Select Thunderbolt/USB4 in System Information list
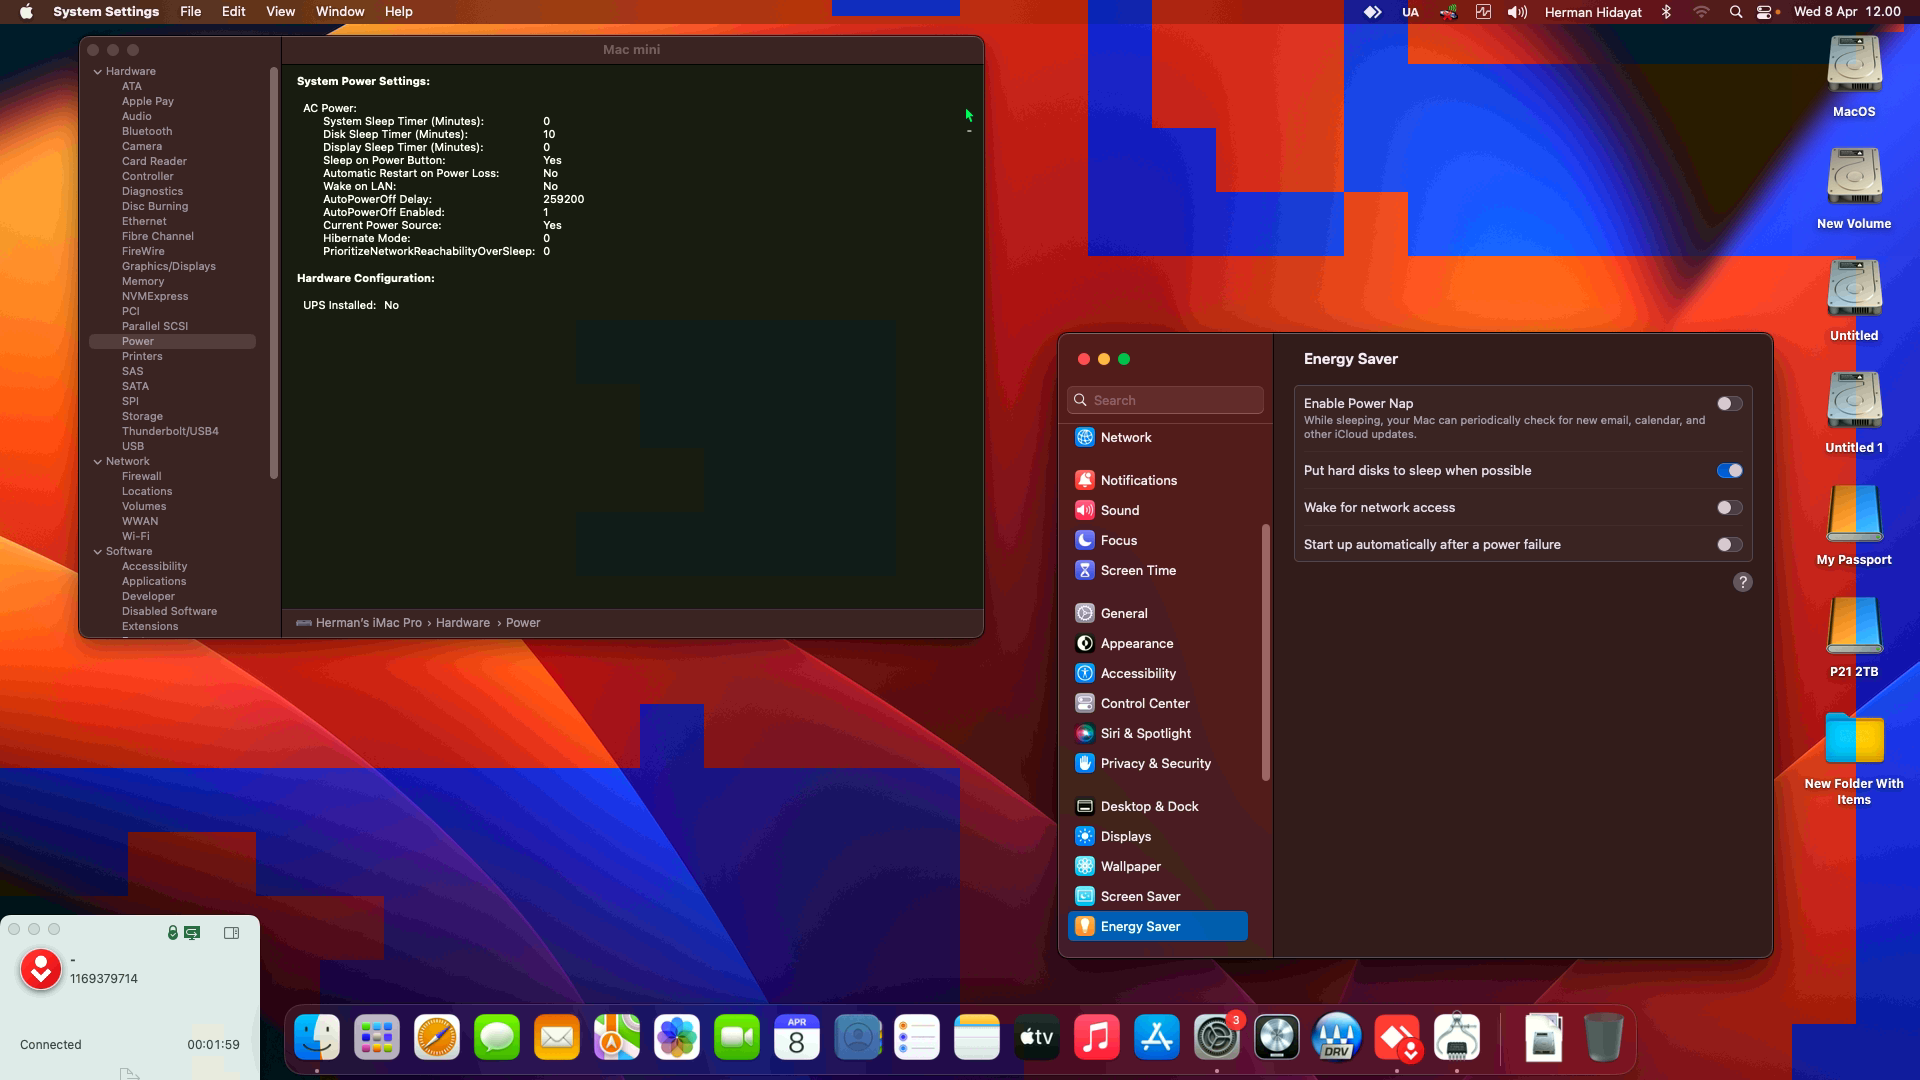Image resolution: width=1920 pixels, height=1080 pixels. [x=170, y=432]
